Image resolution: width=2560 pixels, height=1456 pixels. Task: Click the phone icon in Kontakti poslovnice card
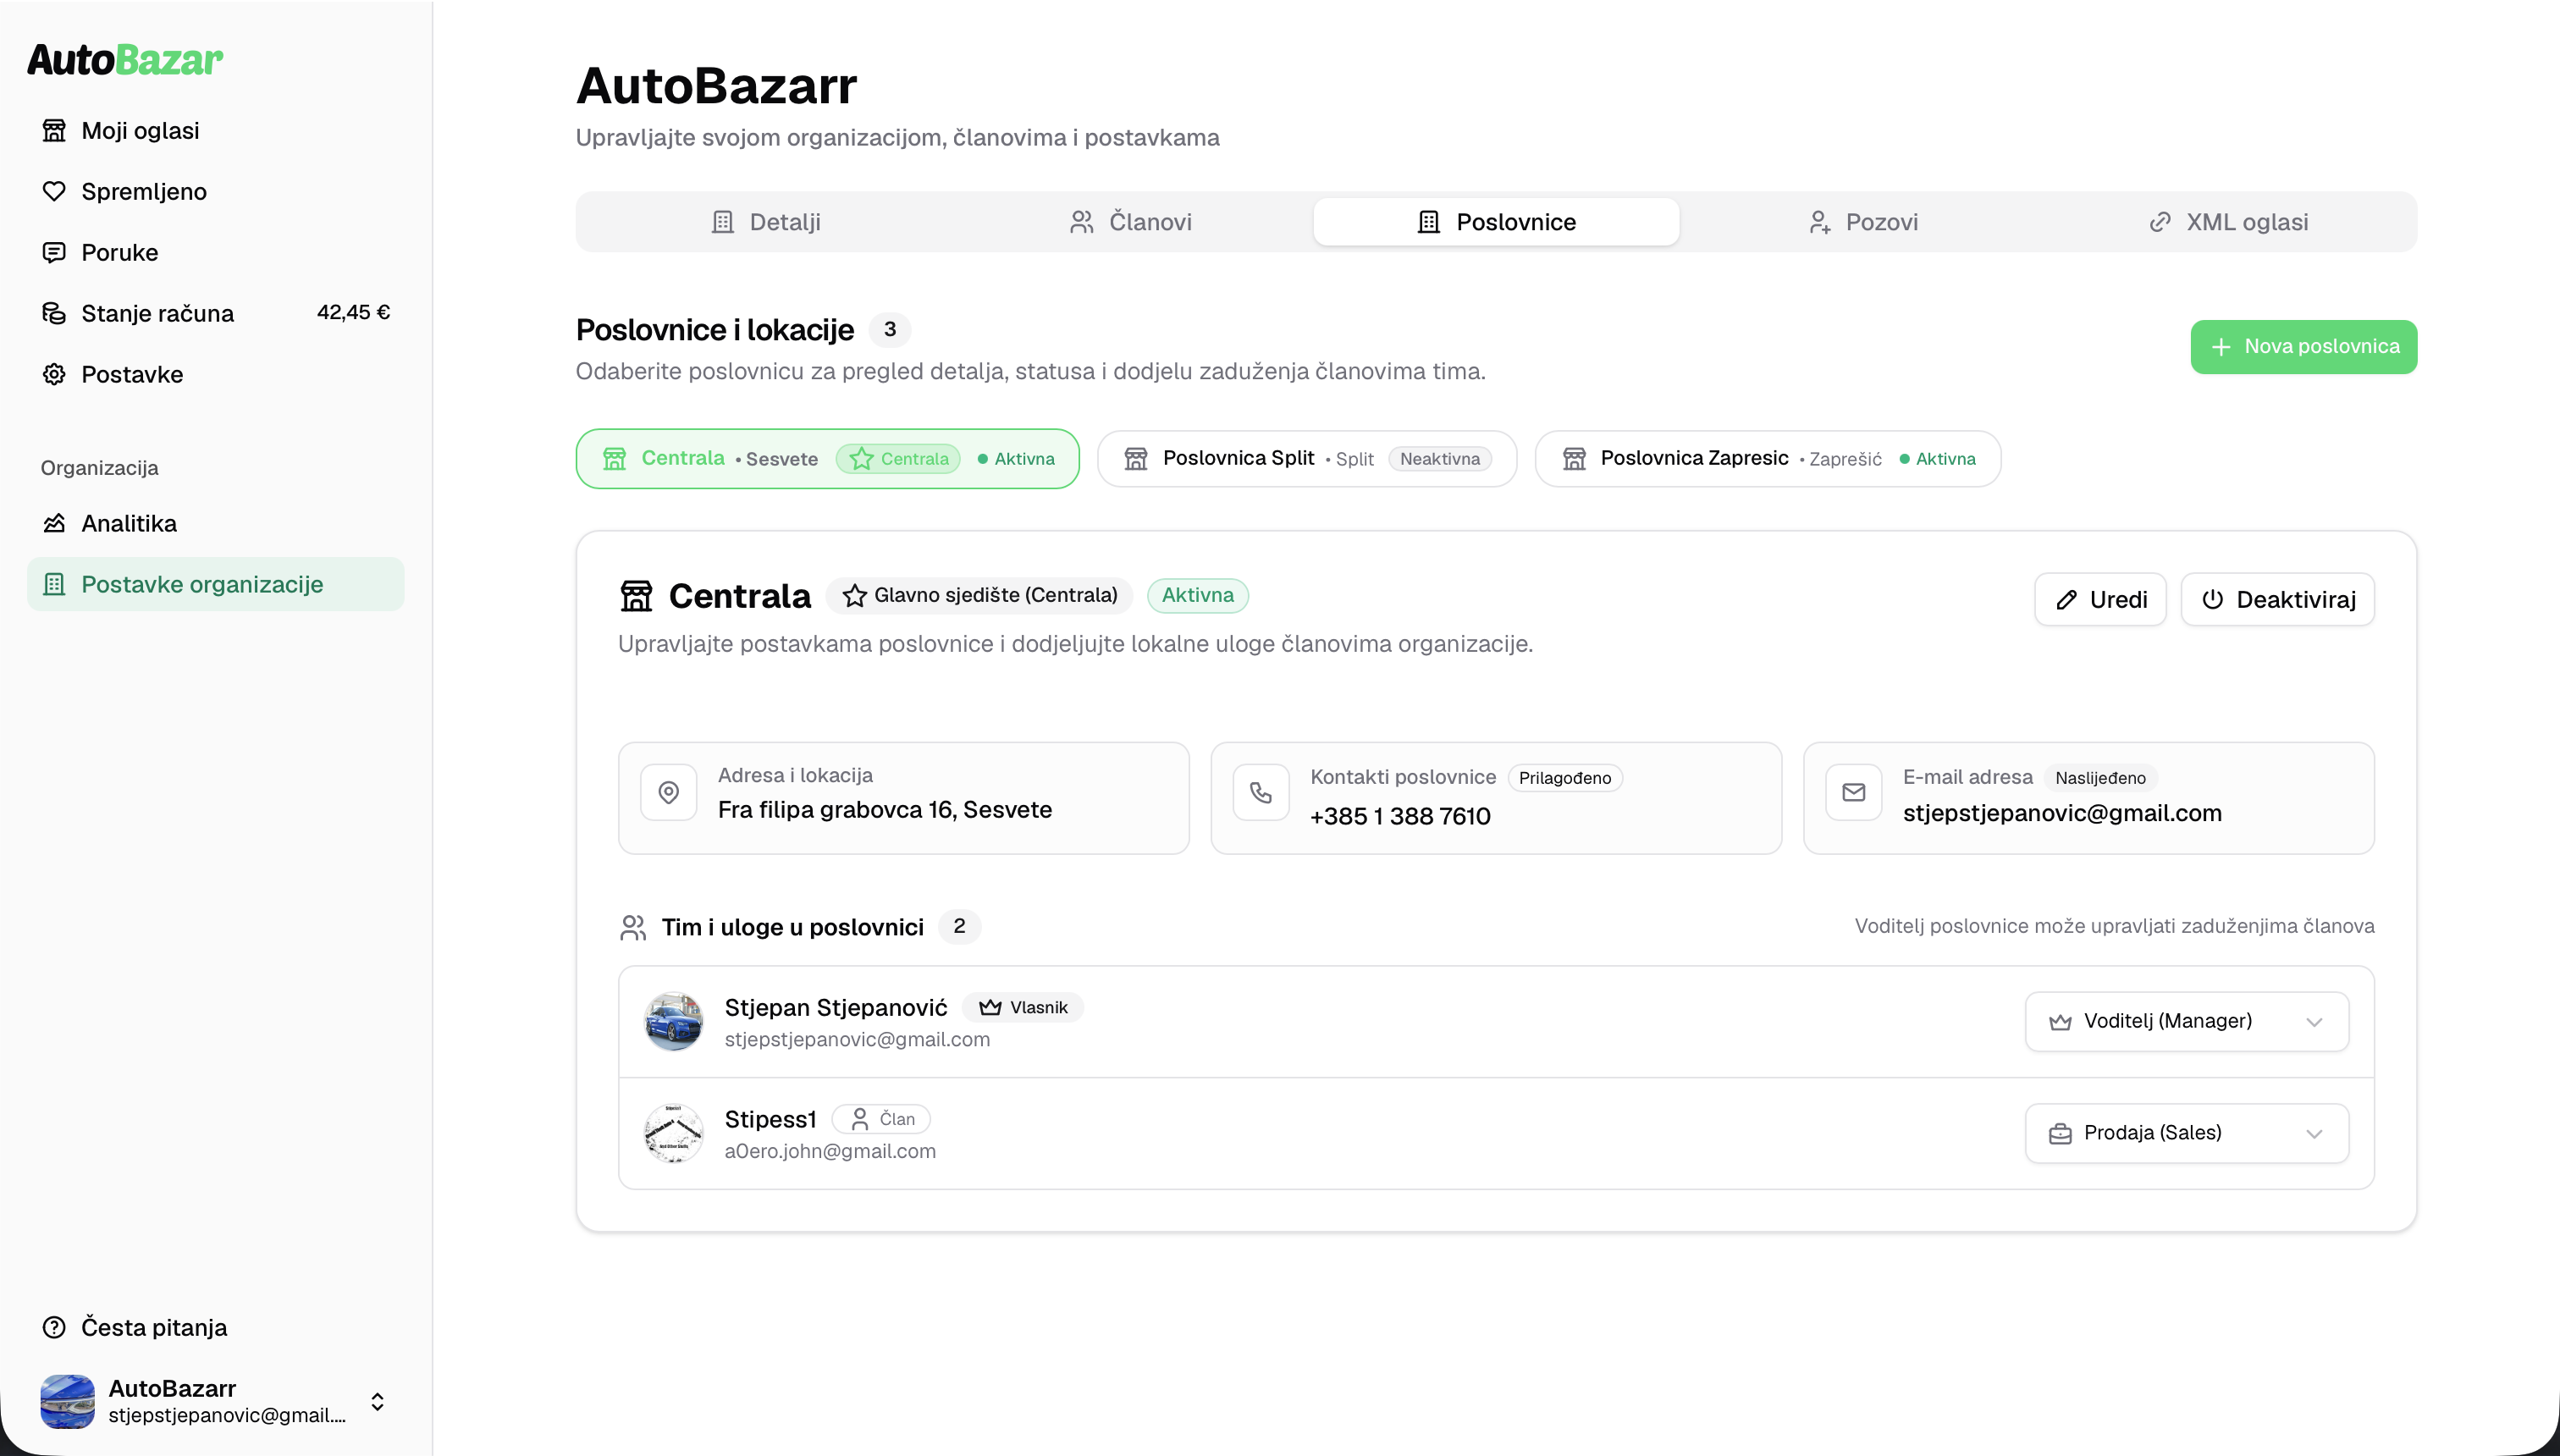pos(1261,793)
